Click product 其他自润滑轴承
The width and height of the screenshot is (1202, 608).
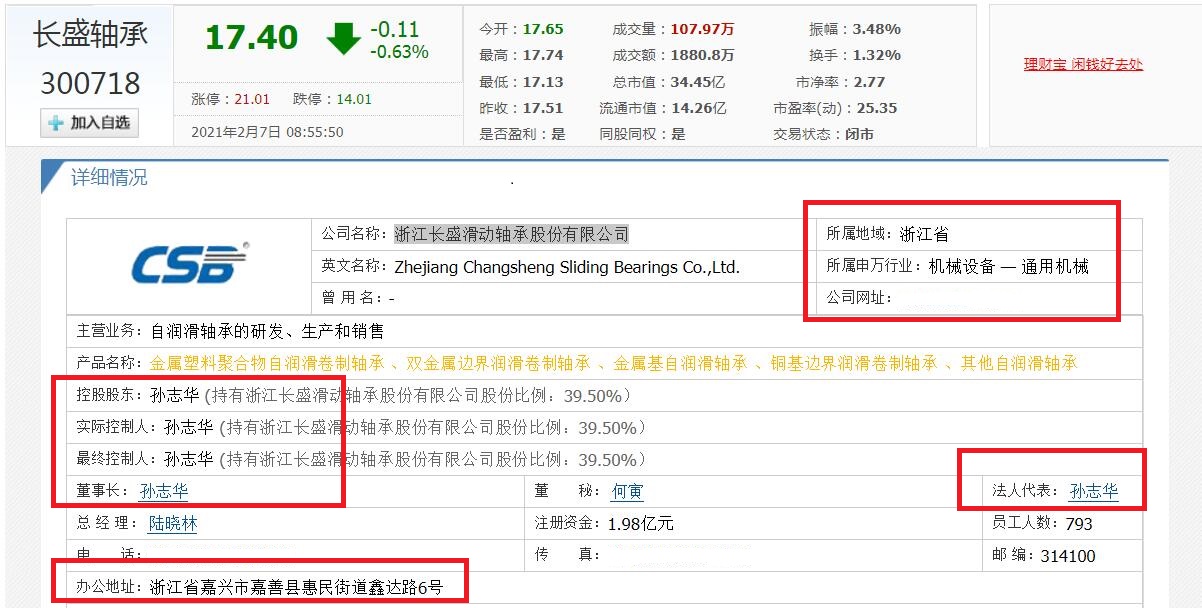tap(1019, 363)
